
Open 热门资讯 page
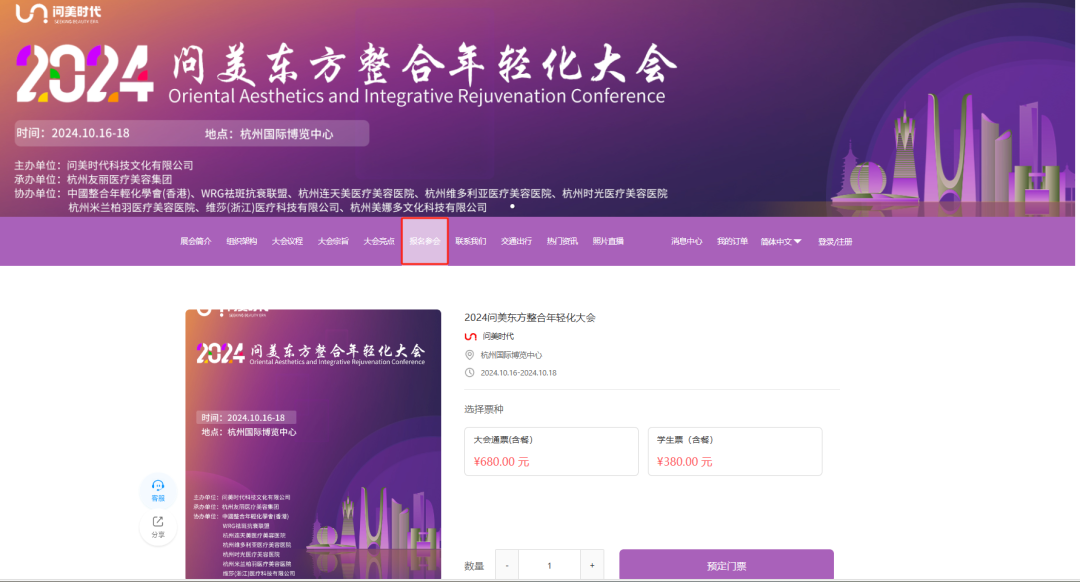pos(562,242)
